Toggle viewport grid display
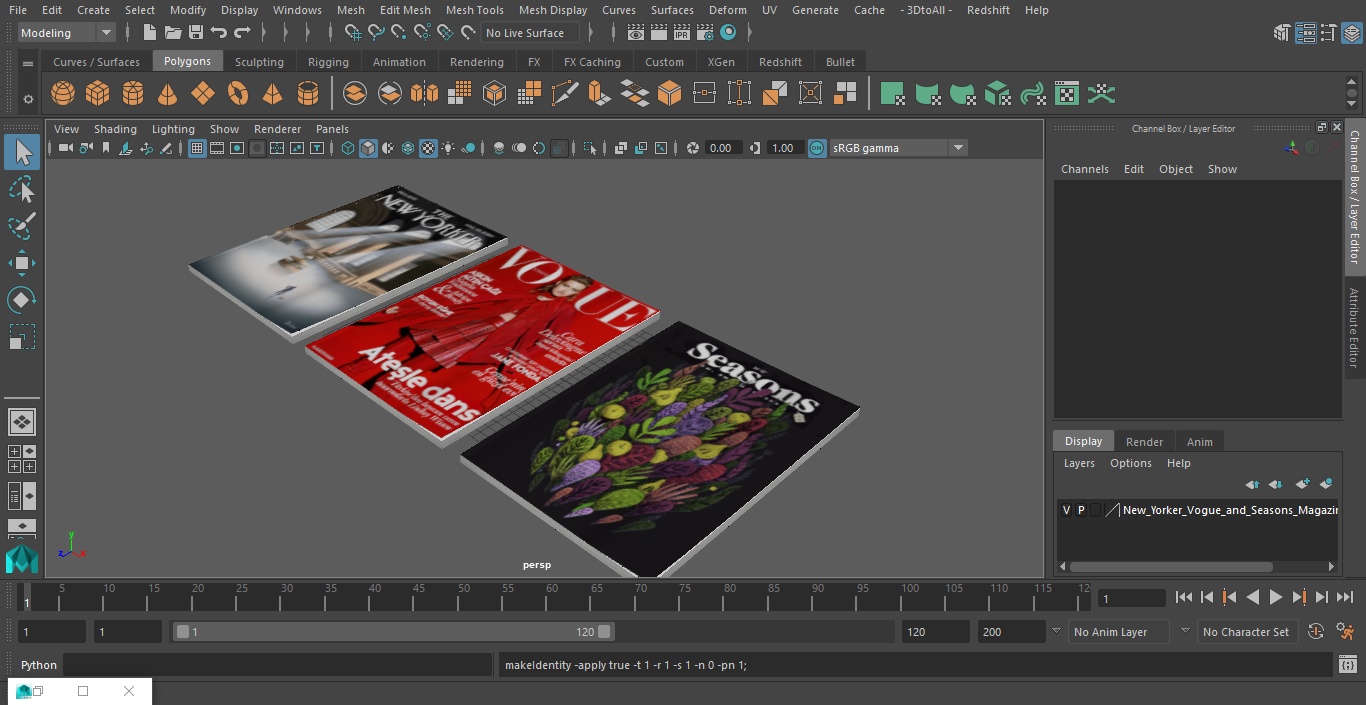1366x705 pixels. (197, 148)
